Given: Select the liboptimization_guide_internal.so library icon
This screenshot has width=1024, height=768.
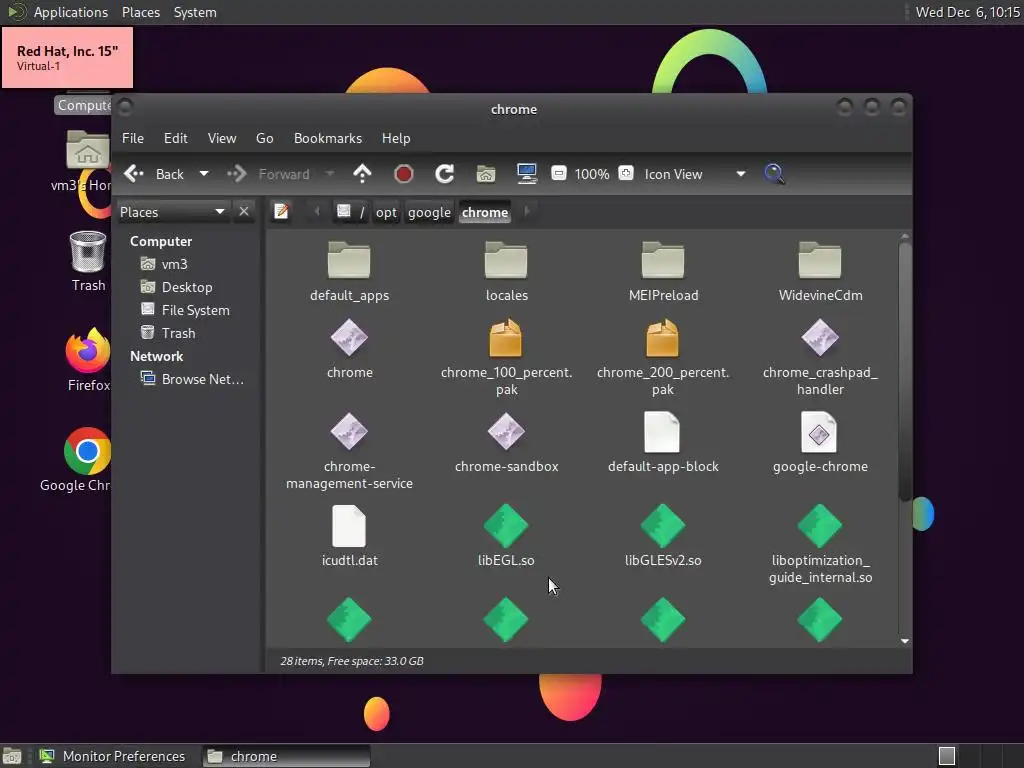Looking at the screenshot, I should pos(820,525).
